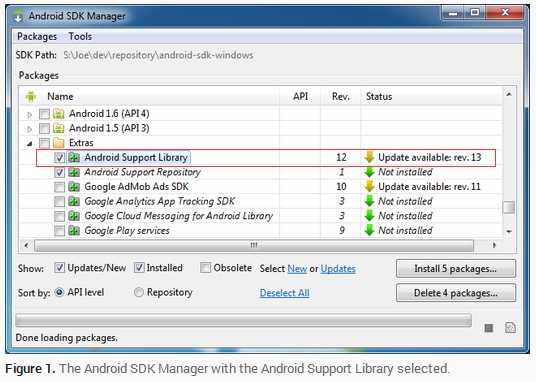Uncheck the Android Support Library checkbox

pos(59,158)
